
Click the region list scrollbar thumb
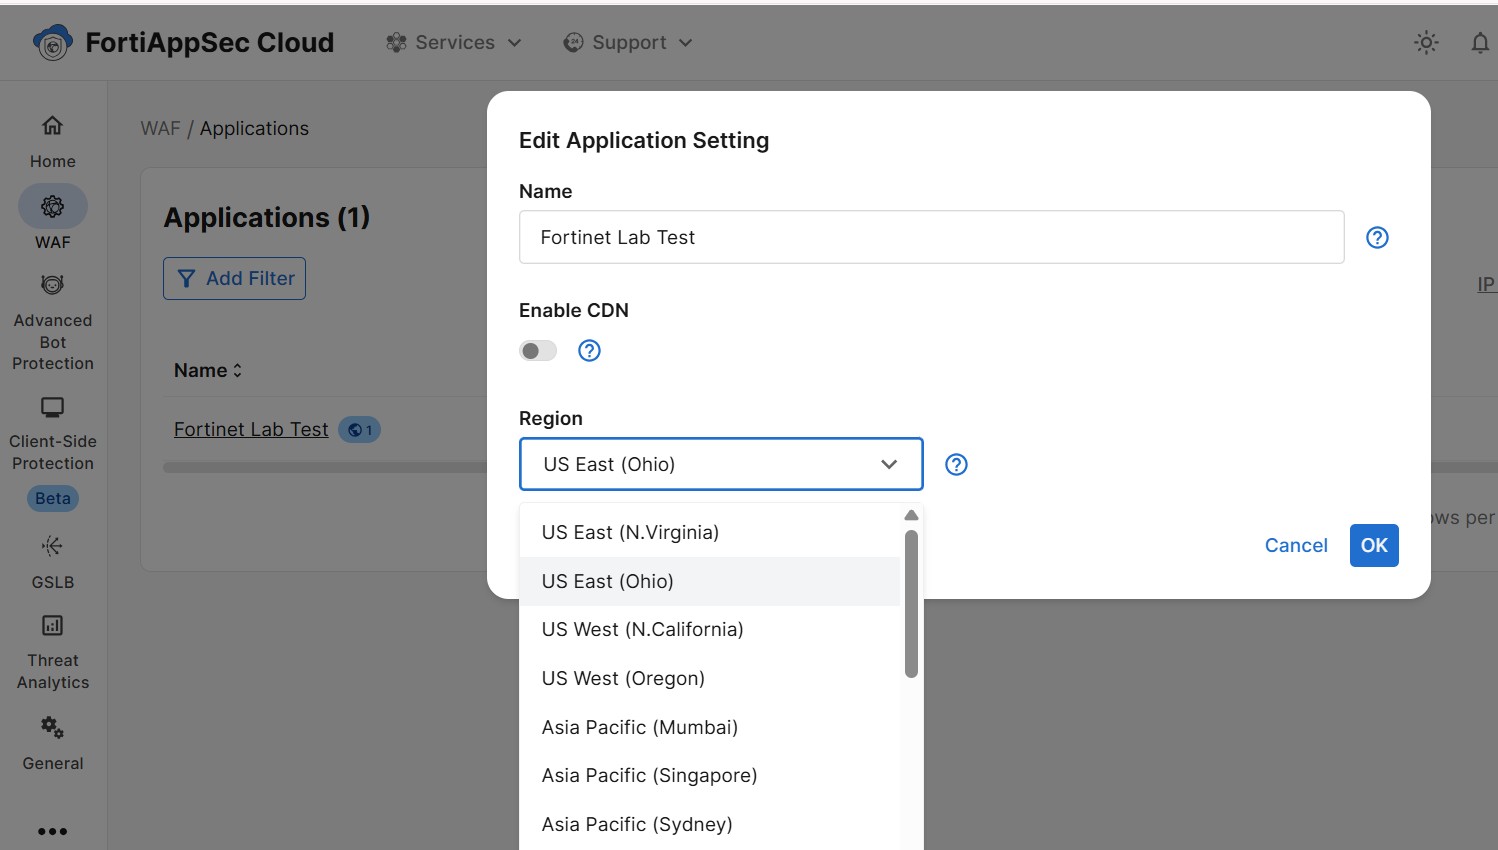911,604
